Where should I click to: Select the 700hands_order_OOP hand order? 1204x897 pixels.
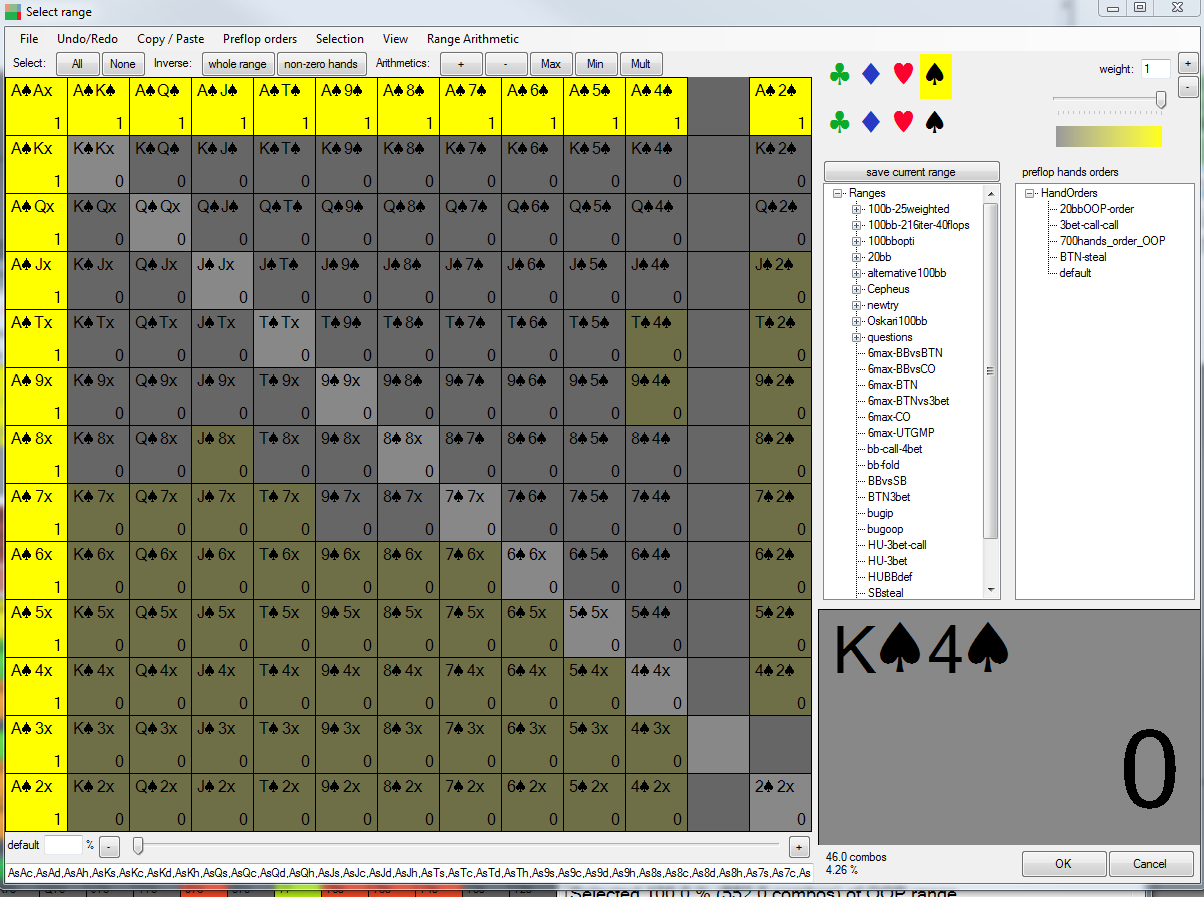click(x=1112, y=241)
